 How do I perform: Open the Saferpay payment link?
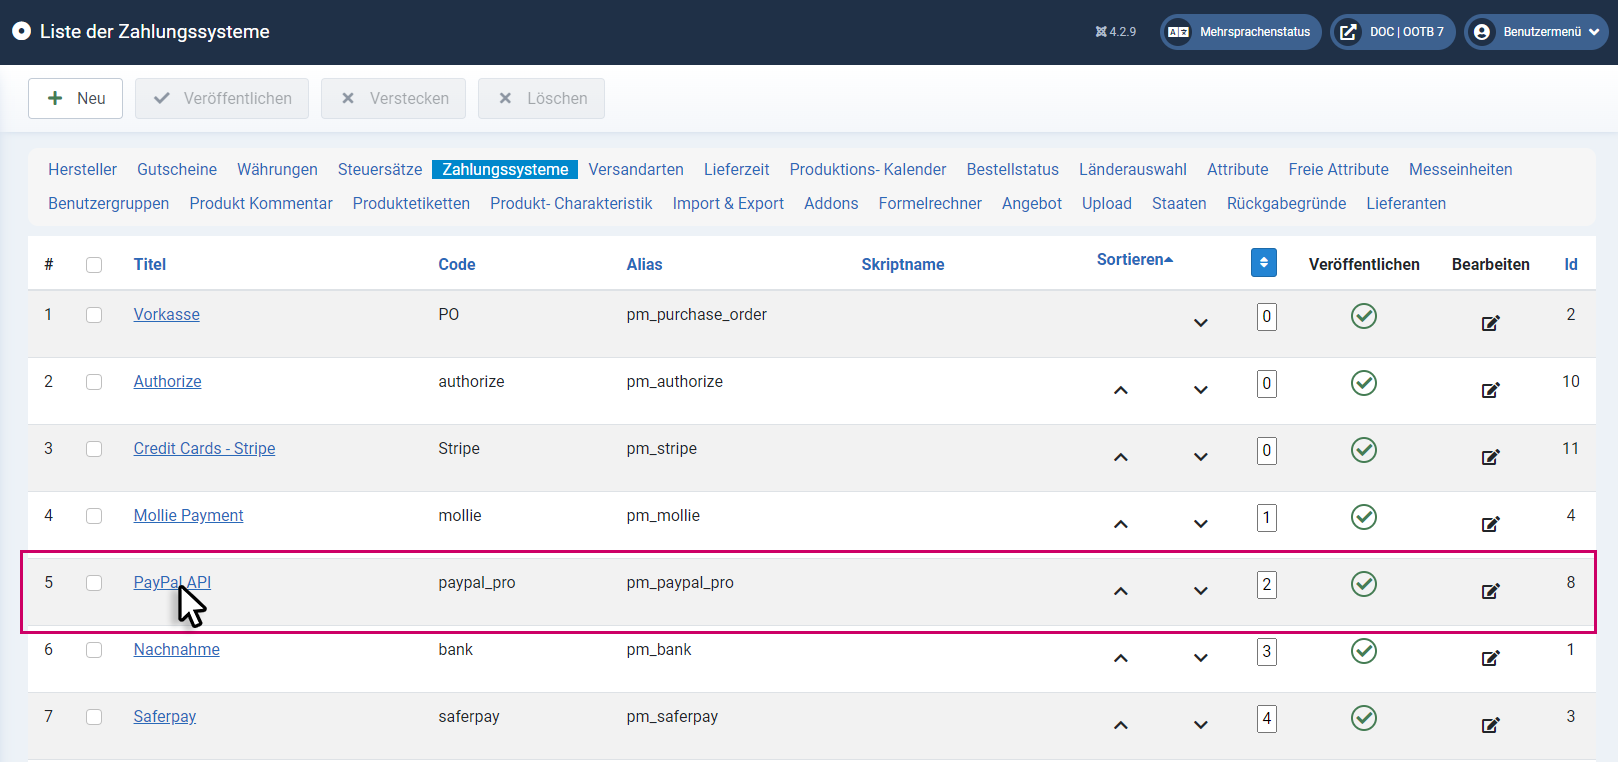click(165, 716)
